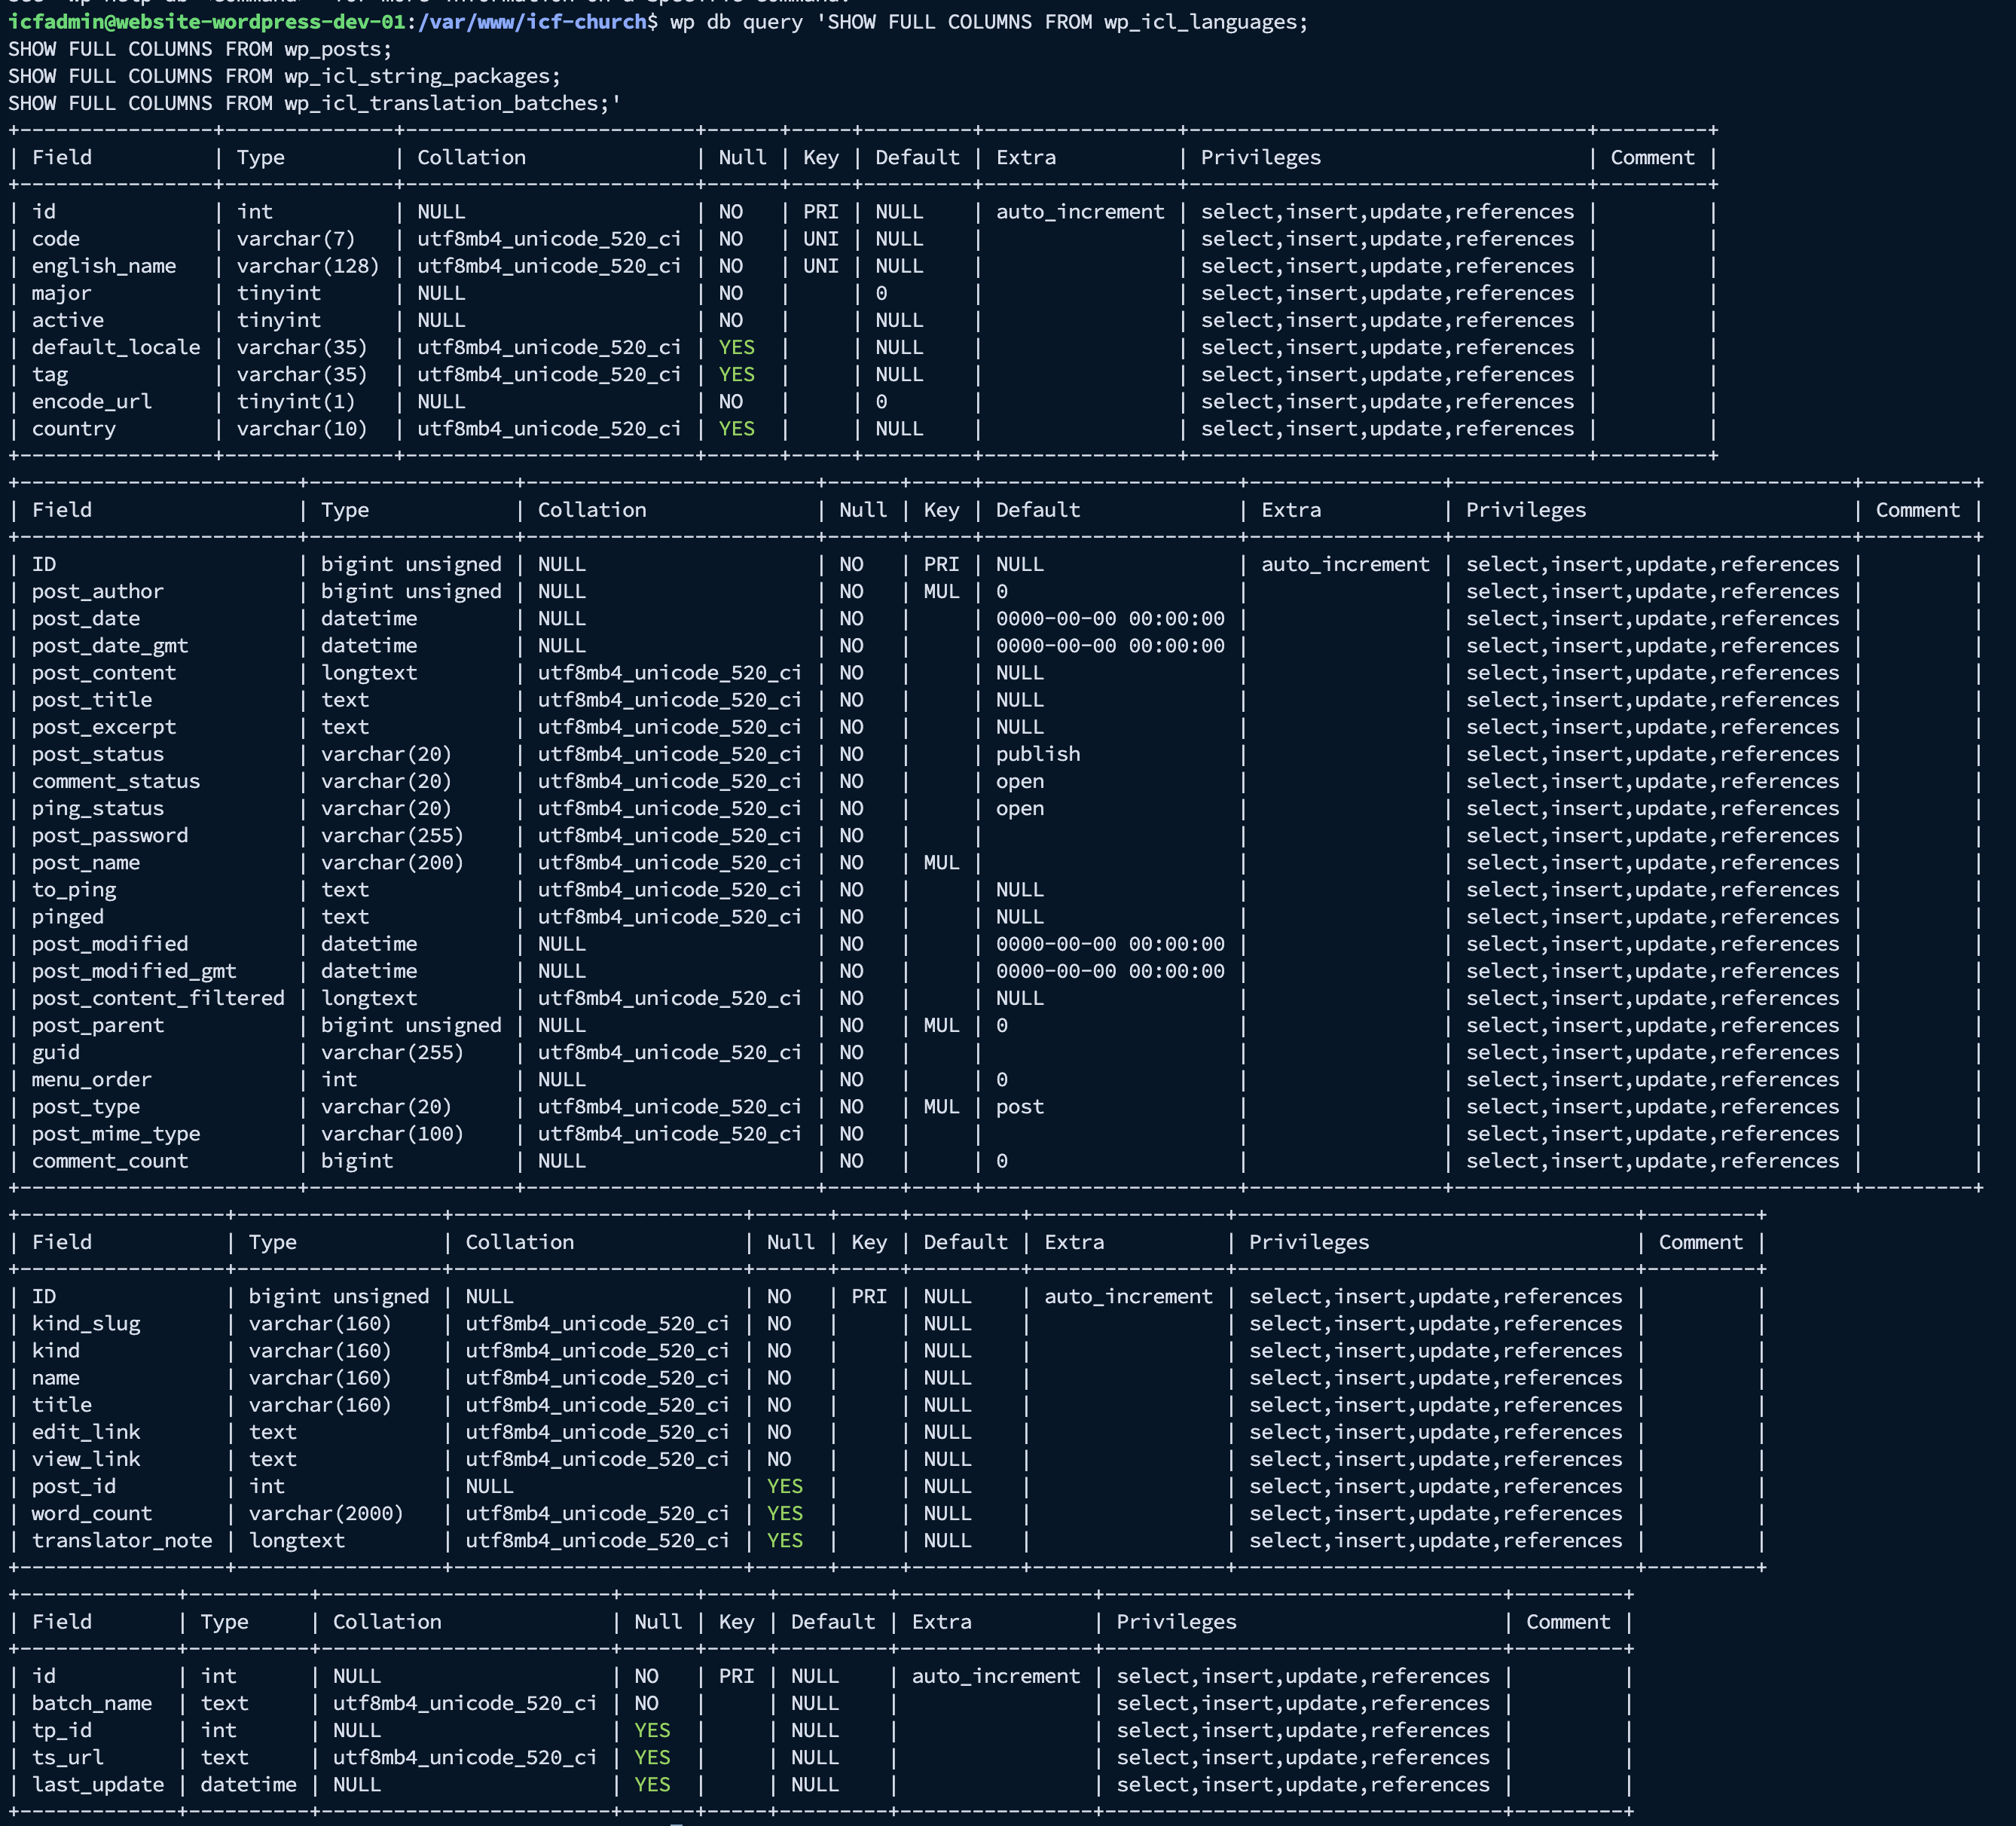Select the 'post_parent' field name

pyautogui.click(x=98, y=1025)
